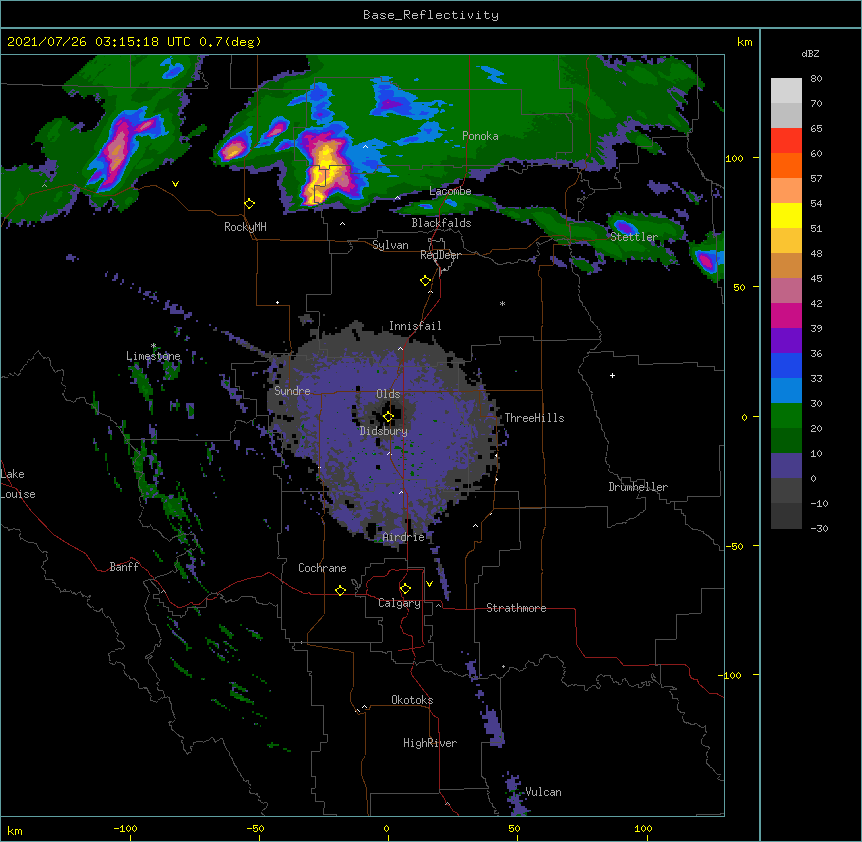Pick the orange 60 dBZ legend swatch
The width and height of the screenshot is (862, 842).
[x=786, y=165]
